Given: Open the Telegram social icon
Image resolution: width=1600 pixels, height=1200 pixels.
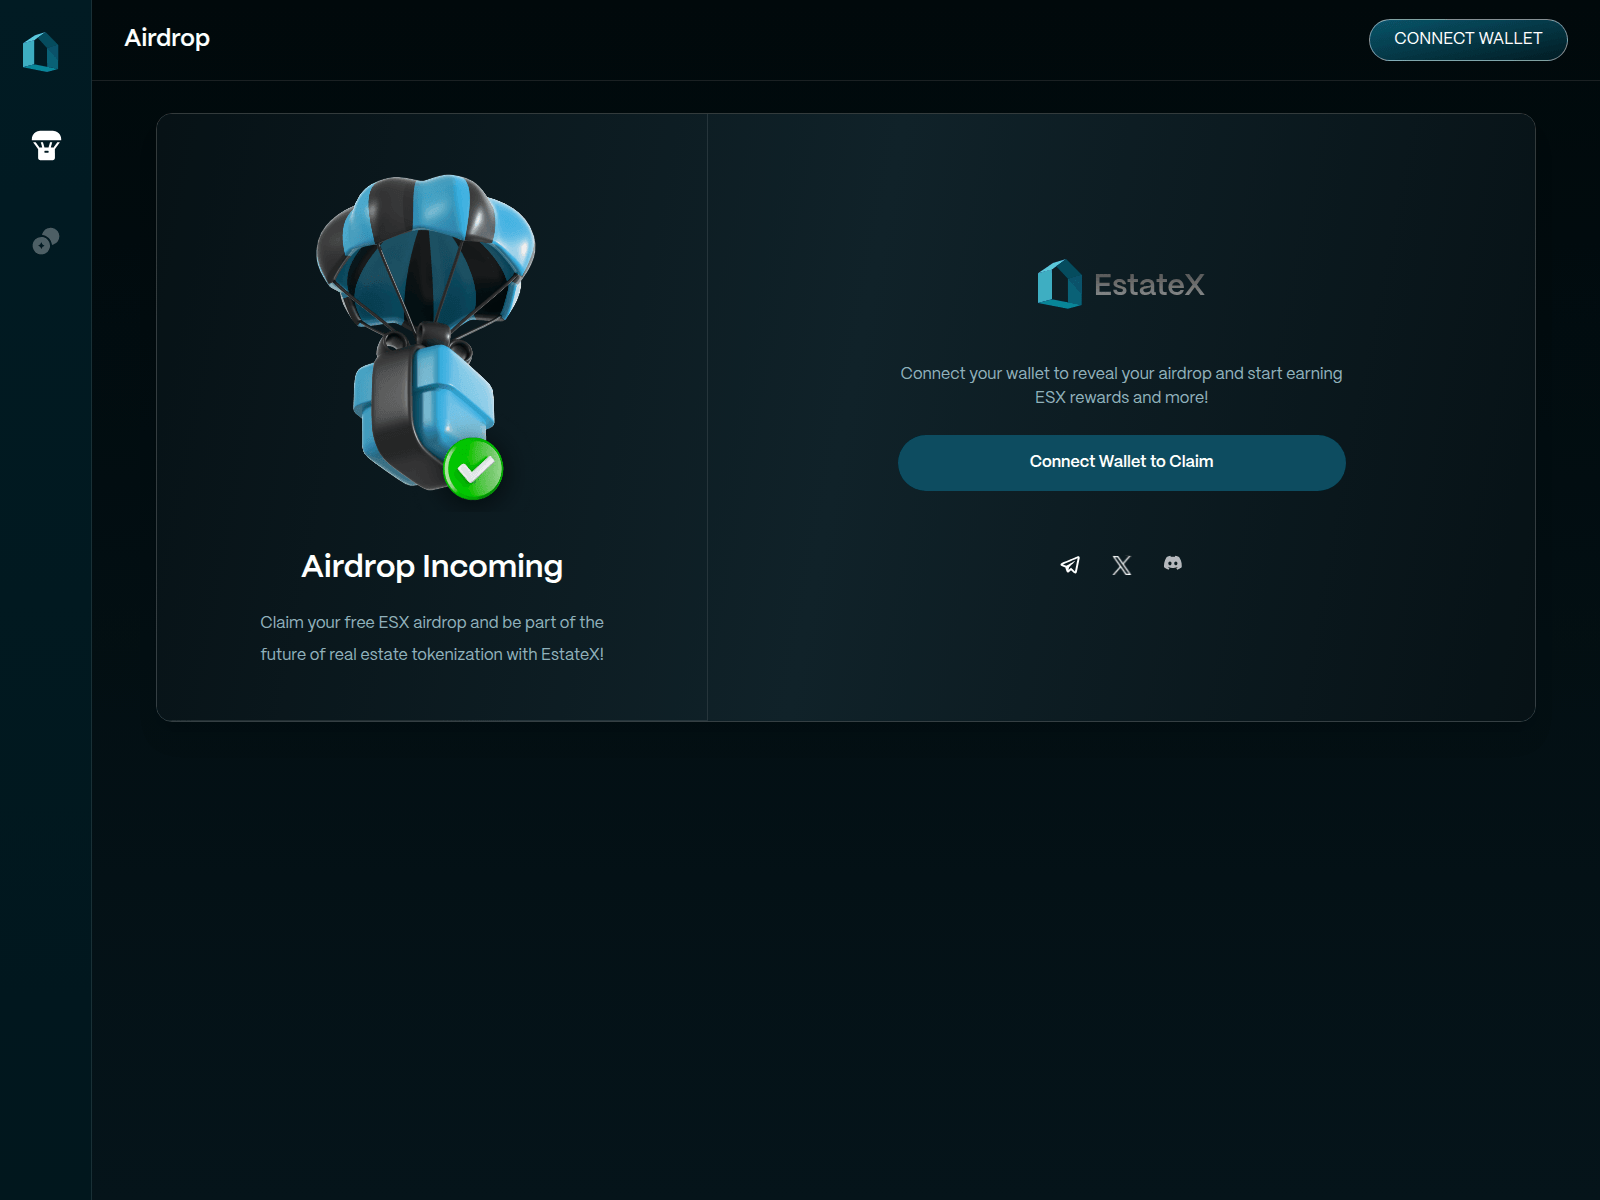Looking at the screenshot, I should click(x=1070, y=564).
